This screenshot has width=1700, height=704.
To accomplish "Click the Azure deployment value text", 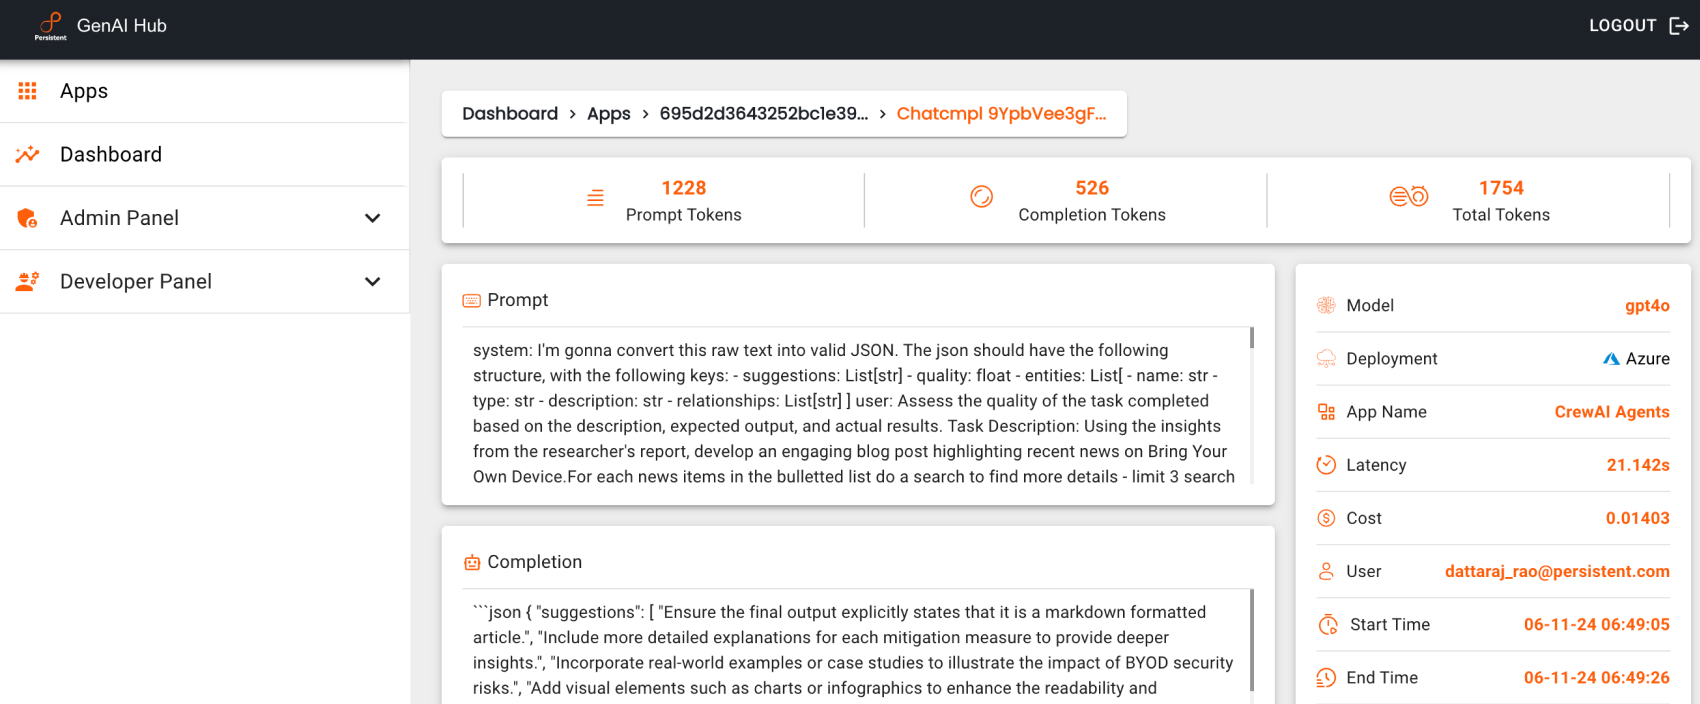I will (x=1648, y=359).
